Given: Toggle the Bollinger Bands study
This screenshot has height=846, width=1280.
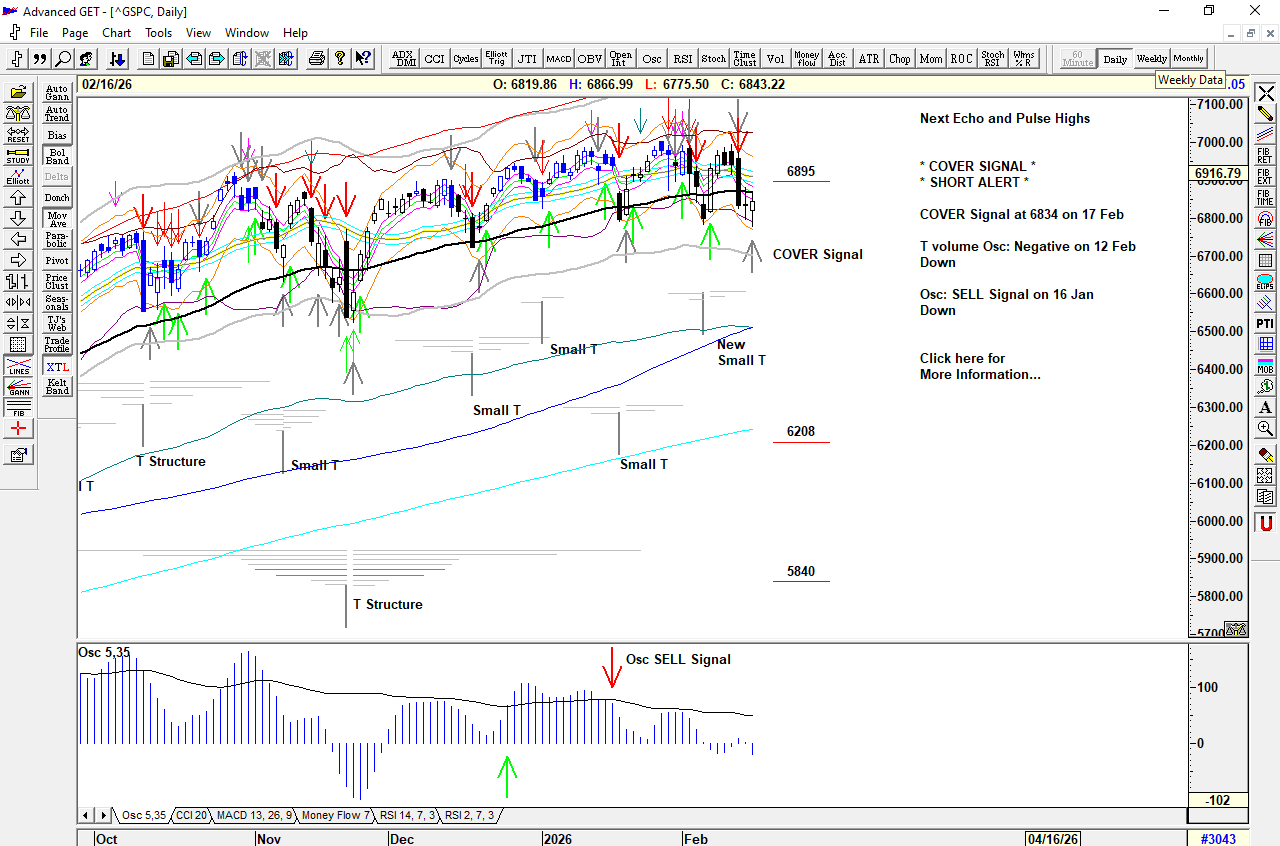Looking at the screenshot, I should (x=57, y=156).
